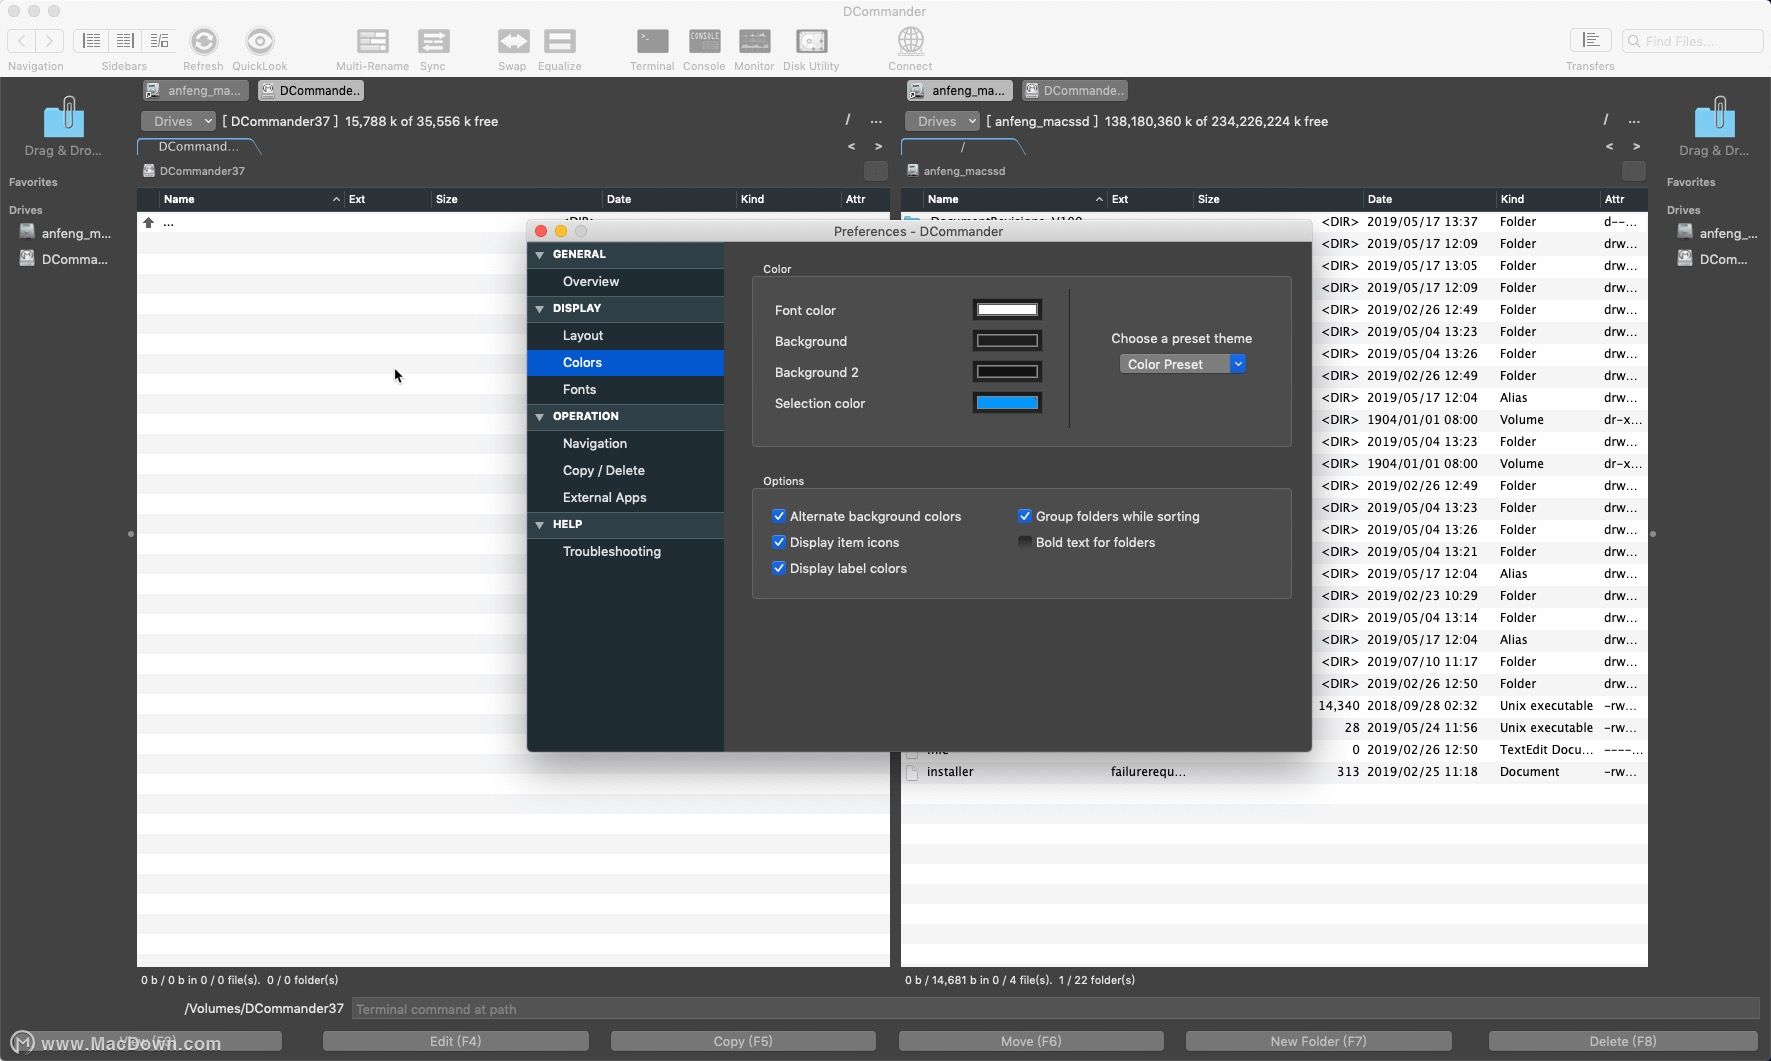
Task: Collapse the HELP section
Action: pyautogui.click(x=540, y=525)
